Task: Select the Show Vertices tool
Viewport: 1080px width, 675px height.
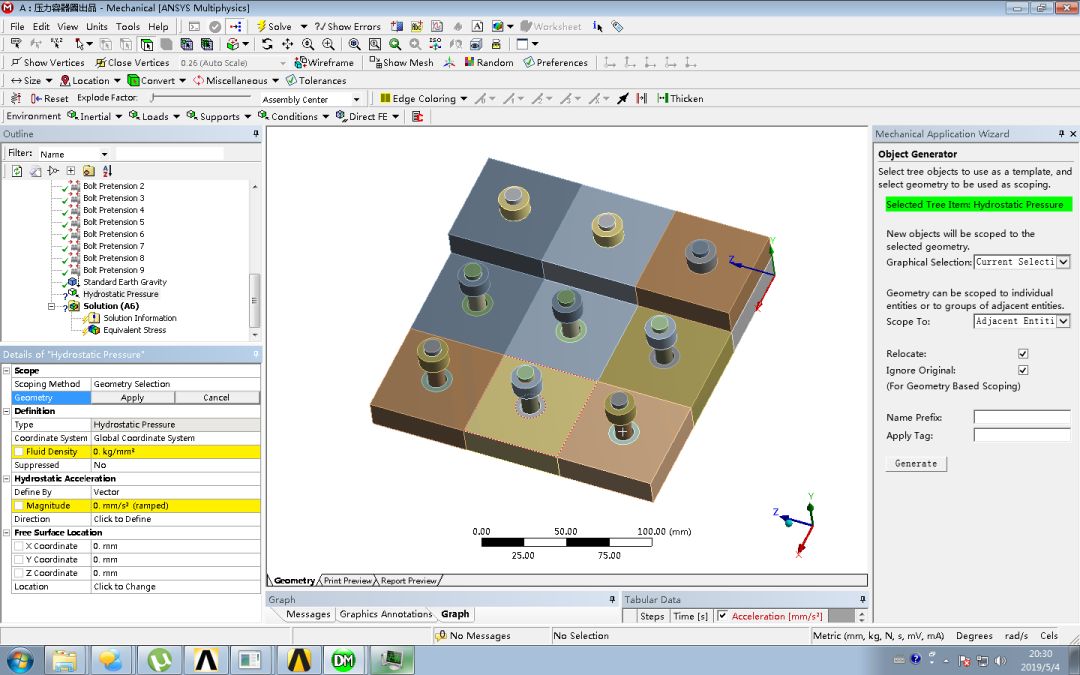Action: pyautogui.click(x=47, y=62)
